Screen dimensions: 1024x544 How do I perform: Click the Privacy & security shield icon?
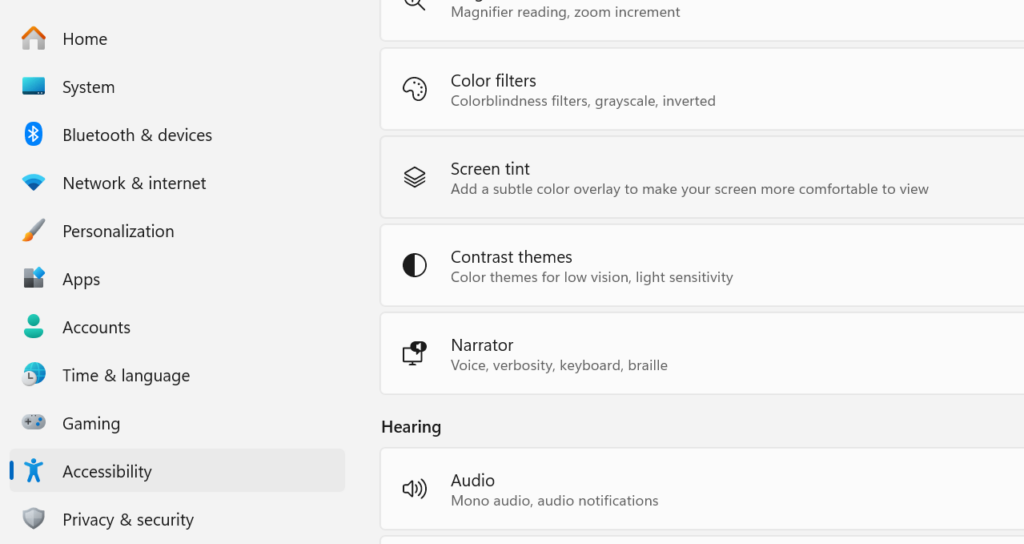pyautogui.click(x=33, y=519)
